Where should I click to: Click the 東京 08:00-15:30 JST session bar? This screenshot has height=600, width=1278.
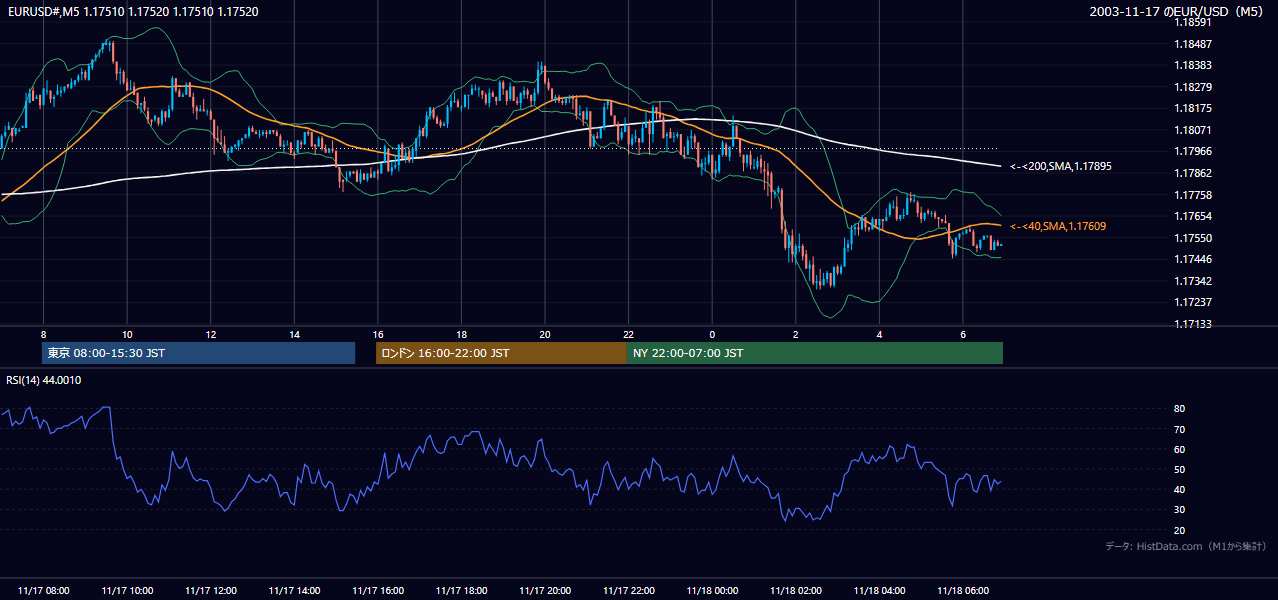click(x=199, y=353)
